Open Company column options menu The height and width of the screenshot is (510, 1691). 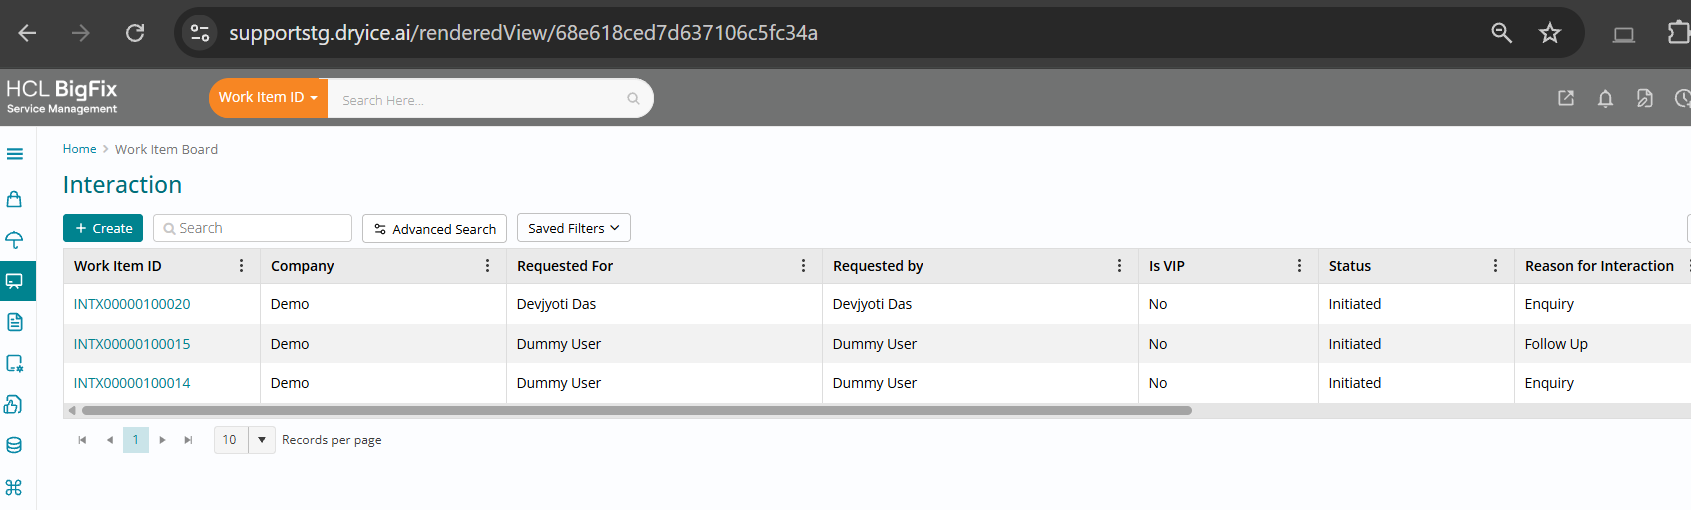(x=488, y=266)
